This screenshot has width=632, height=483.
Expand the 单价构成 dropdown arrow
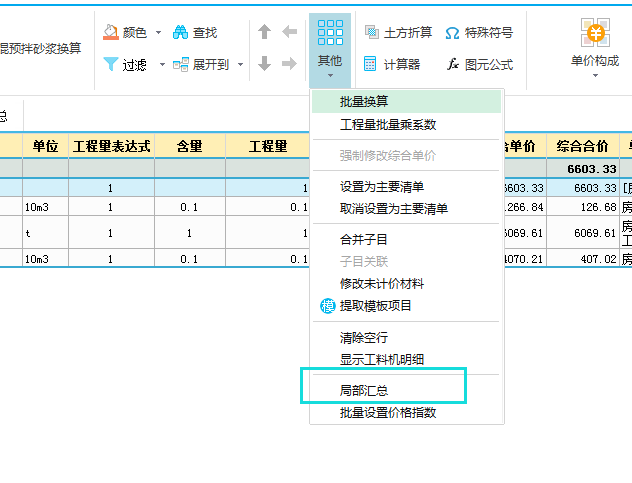(595, 76)
